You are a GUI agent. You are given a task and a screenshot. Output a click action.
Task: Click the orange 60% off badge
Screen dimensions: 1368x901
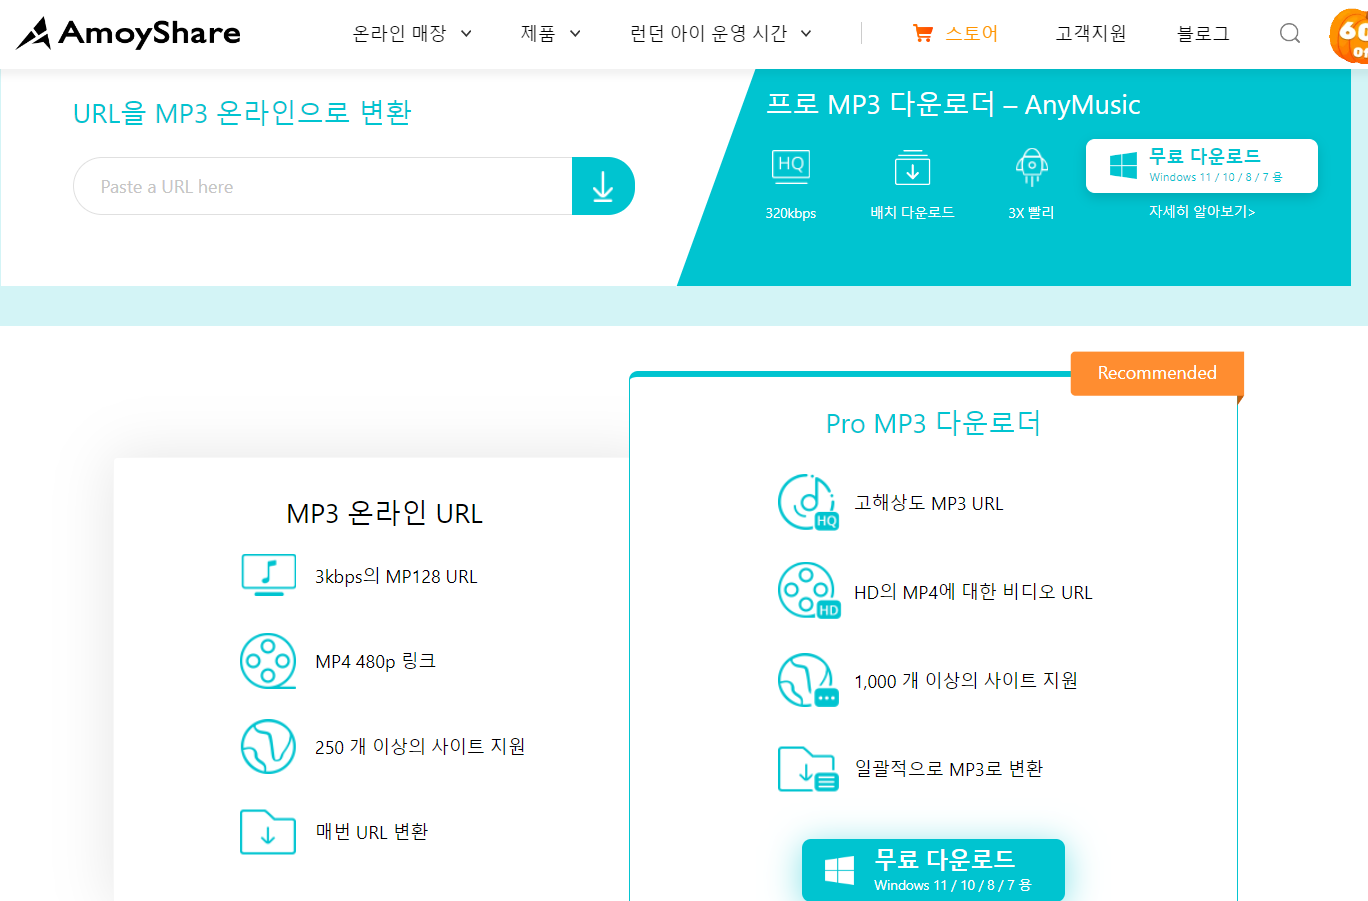[x=1352, y=33]
